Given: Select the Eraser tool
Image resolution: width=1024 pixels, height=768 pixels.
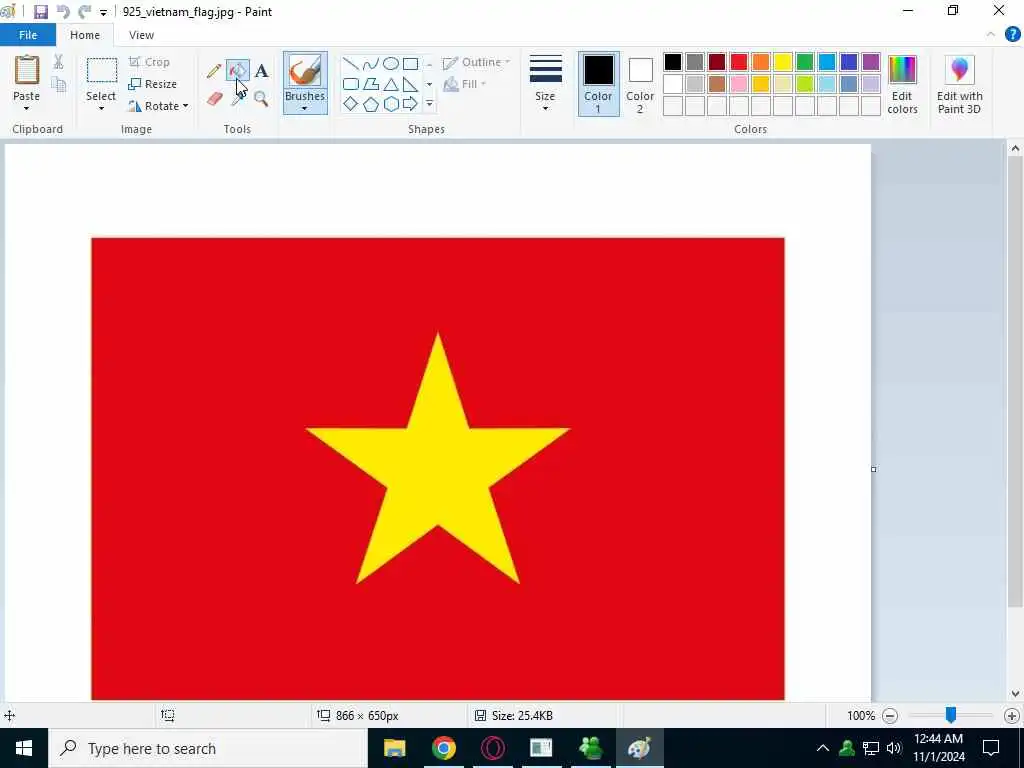Looking at the screenshot, I should click(214, 99).
